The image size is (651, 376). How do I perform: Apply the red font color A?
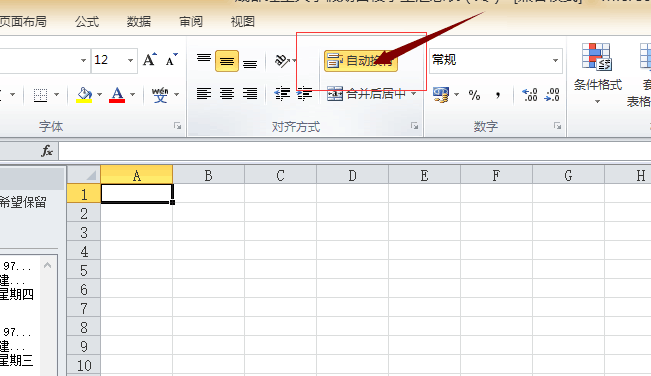pyautogui.click(x=117, y=95)
